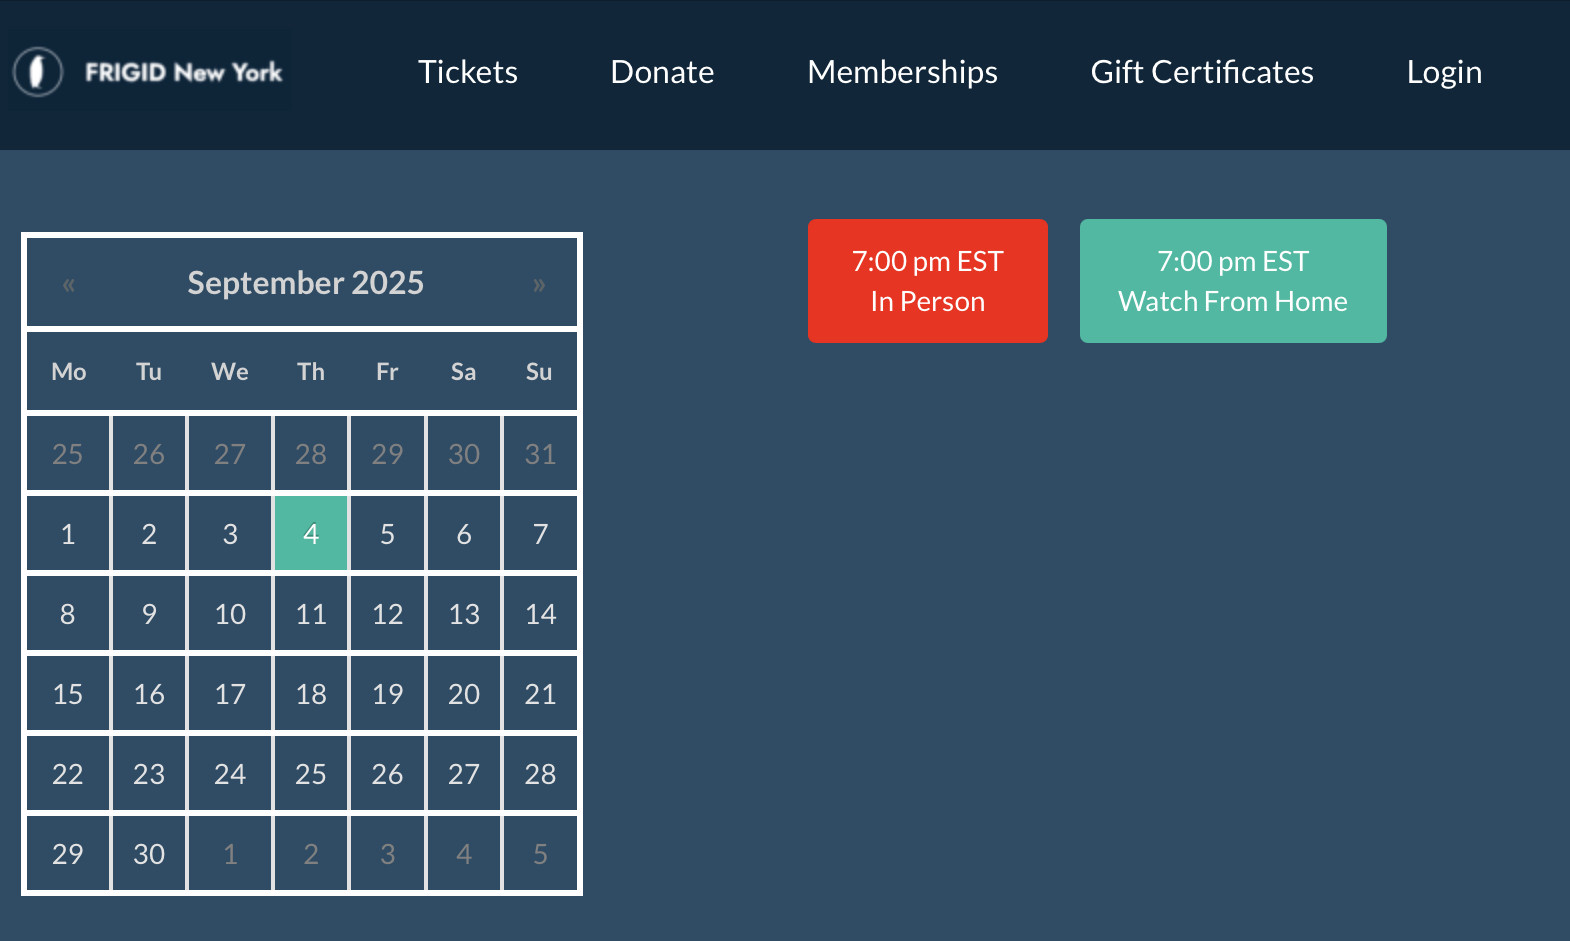
Task: Pick greyed-out August 31 date
Action: [x=540, y=453]
